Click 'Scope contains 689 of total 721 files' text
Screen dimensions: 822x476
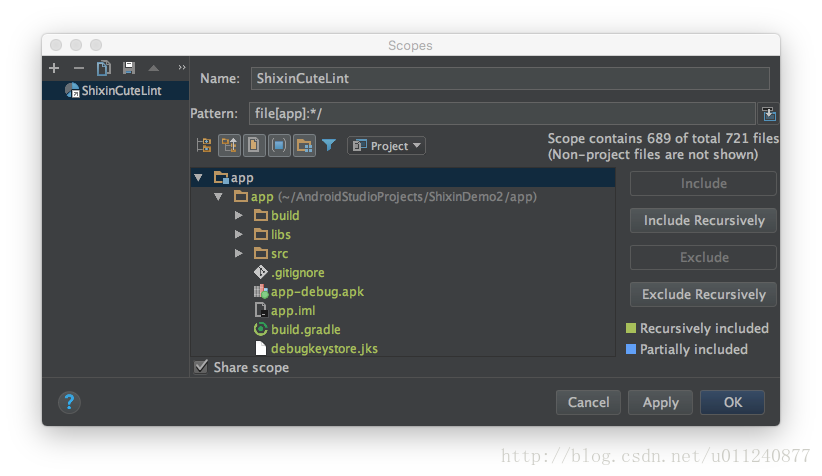click(663, 138)
